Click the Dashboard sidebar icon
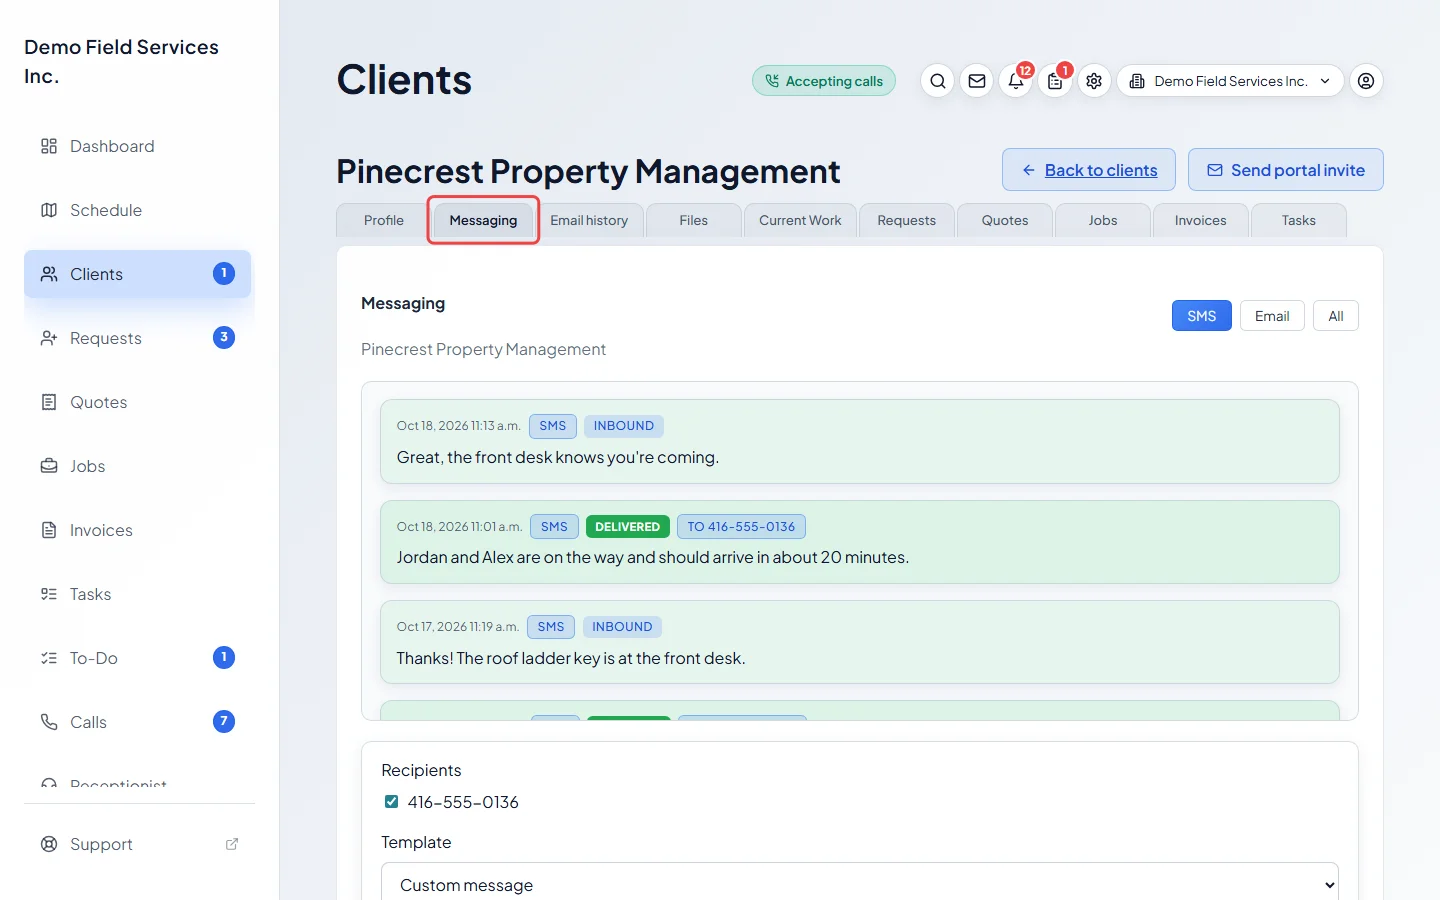The height and width of the screenshot is (900, 1440). pos(49,146)
